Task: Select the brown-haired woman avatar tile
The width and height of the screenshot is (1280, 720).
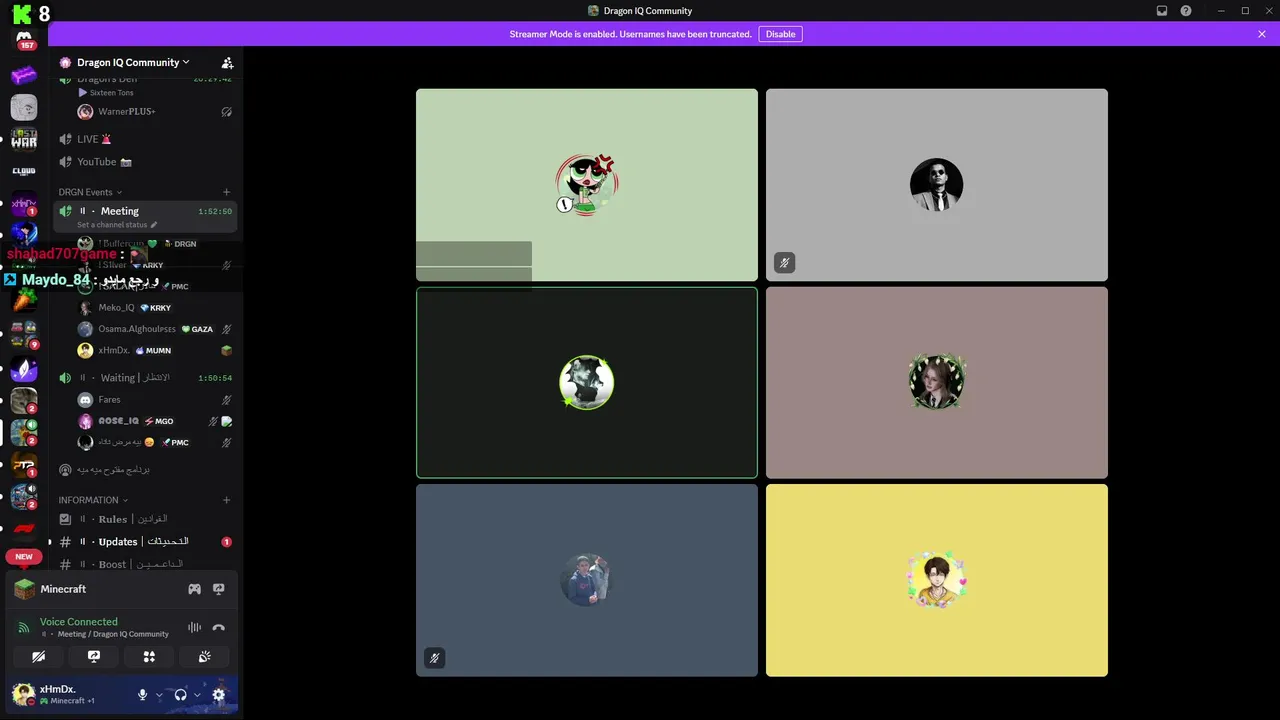Action: (937, 382)
